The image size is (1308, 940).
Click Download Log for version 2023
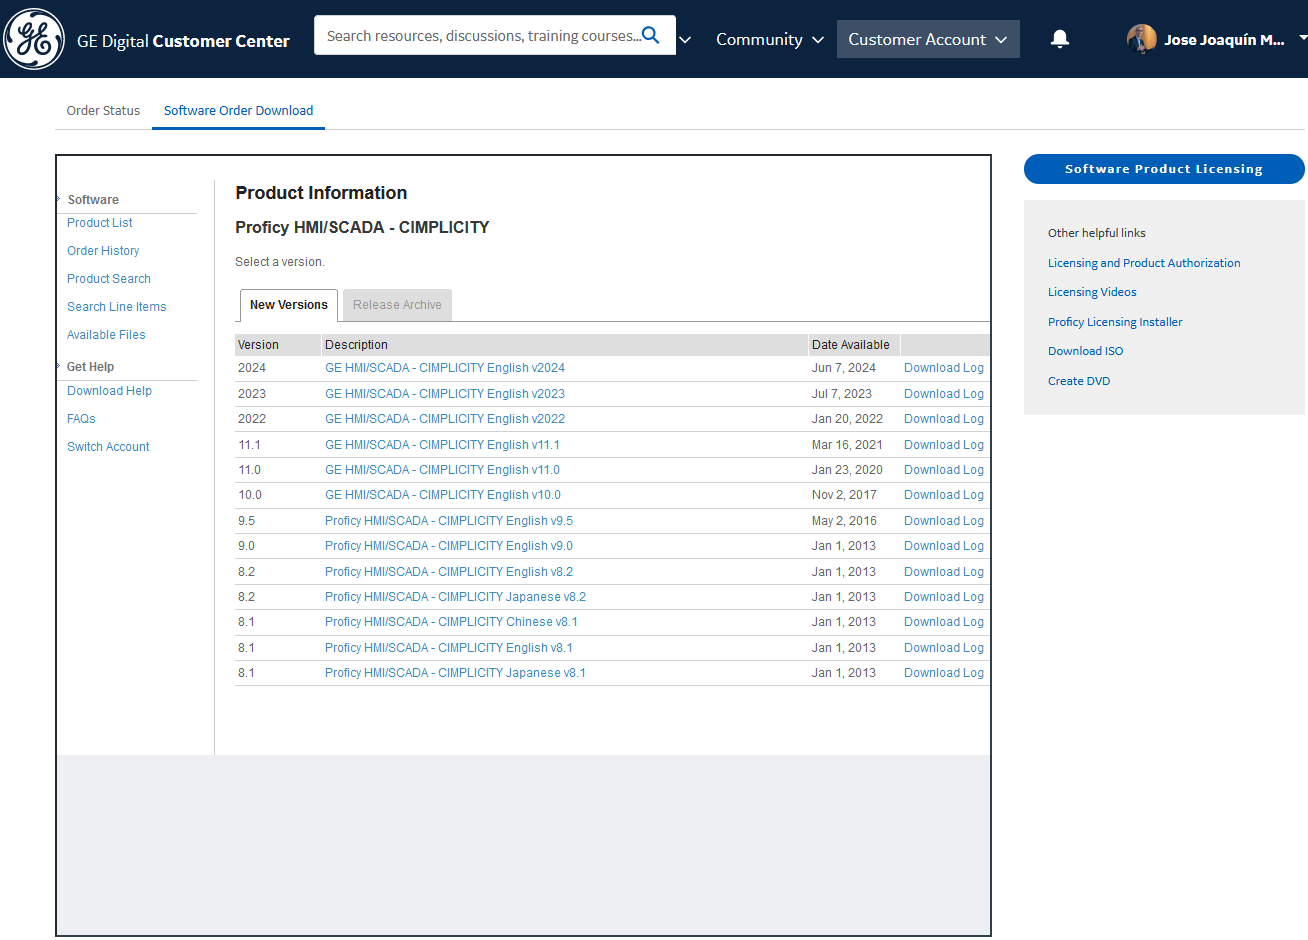pyautogui.click(x=944, y=394)
